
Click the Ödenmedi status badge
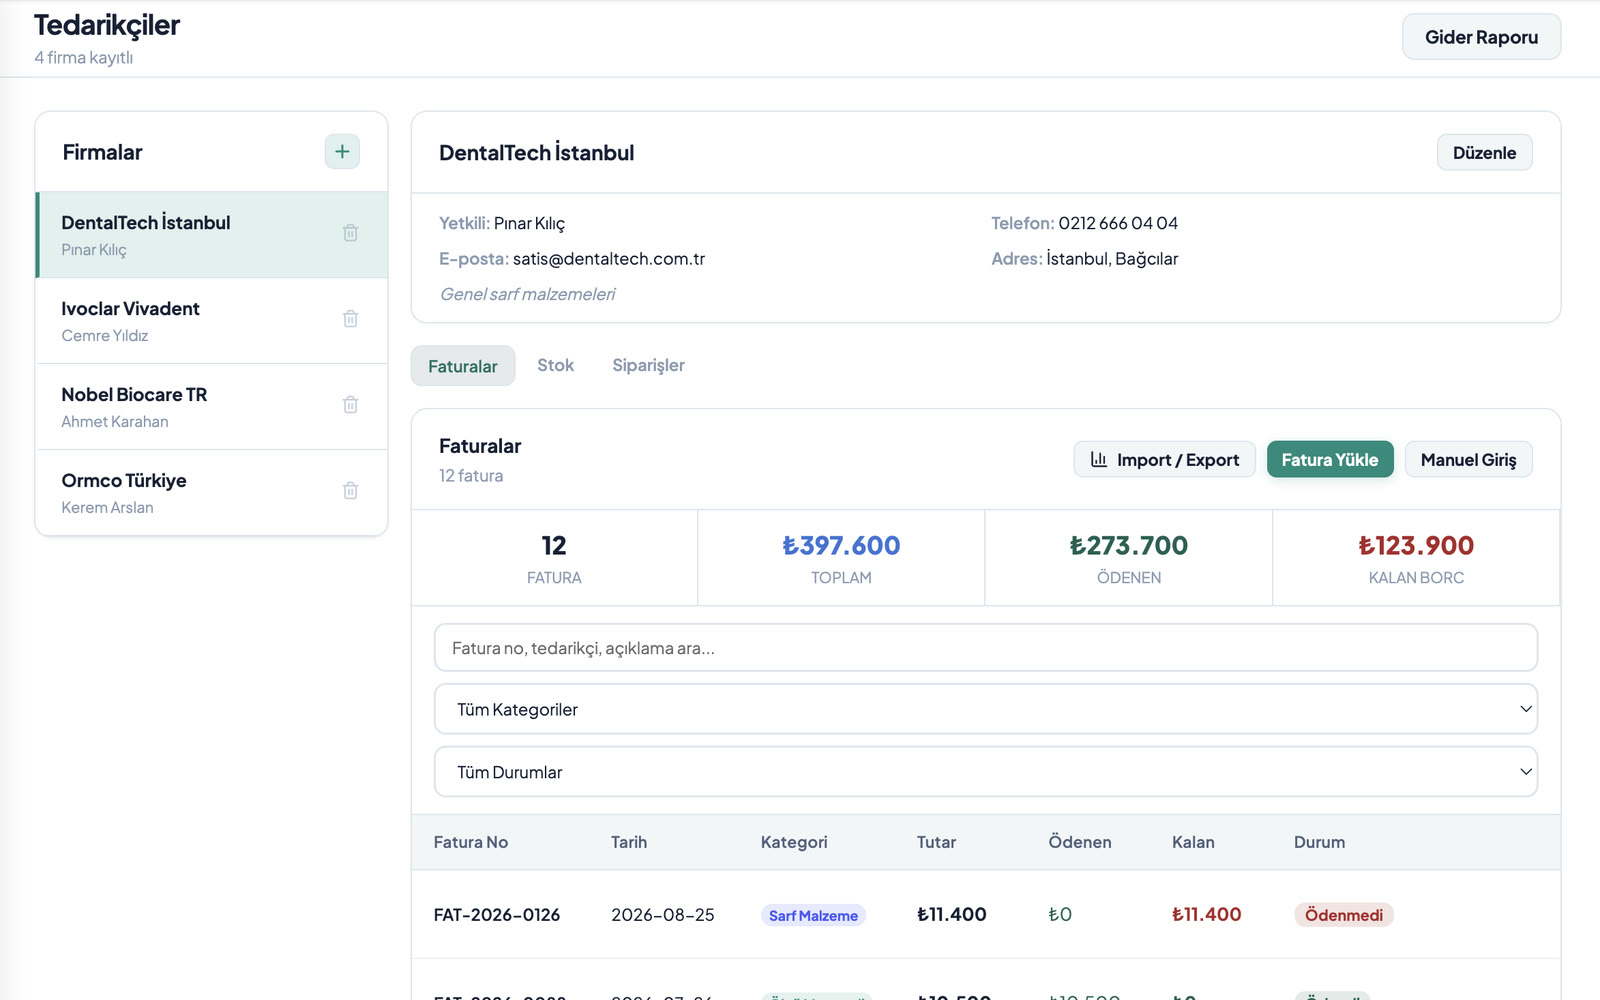1344,915
